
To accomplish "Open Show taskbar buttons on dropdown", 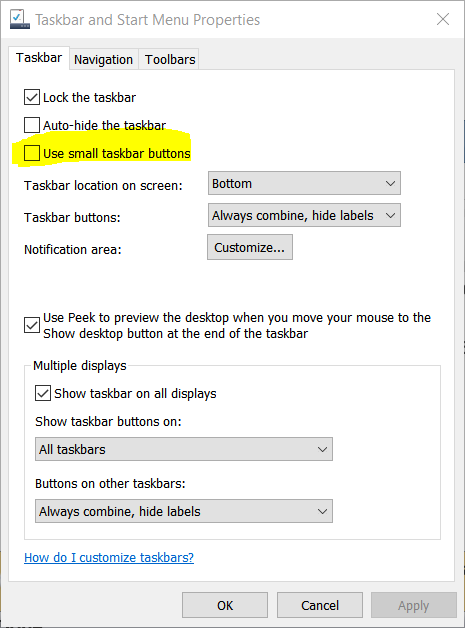I will 184,449.
